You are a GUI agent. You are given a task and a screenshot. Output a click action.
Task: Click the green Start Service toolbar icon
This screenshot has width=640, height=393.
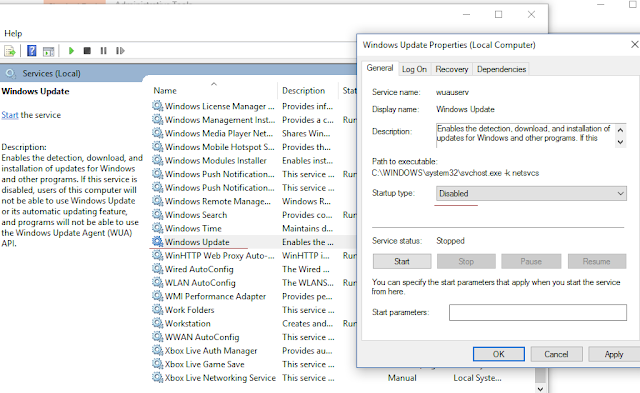click(71, 51)
